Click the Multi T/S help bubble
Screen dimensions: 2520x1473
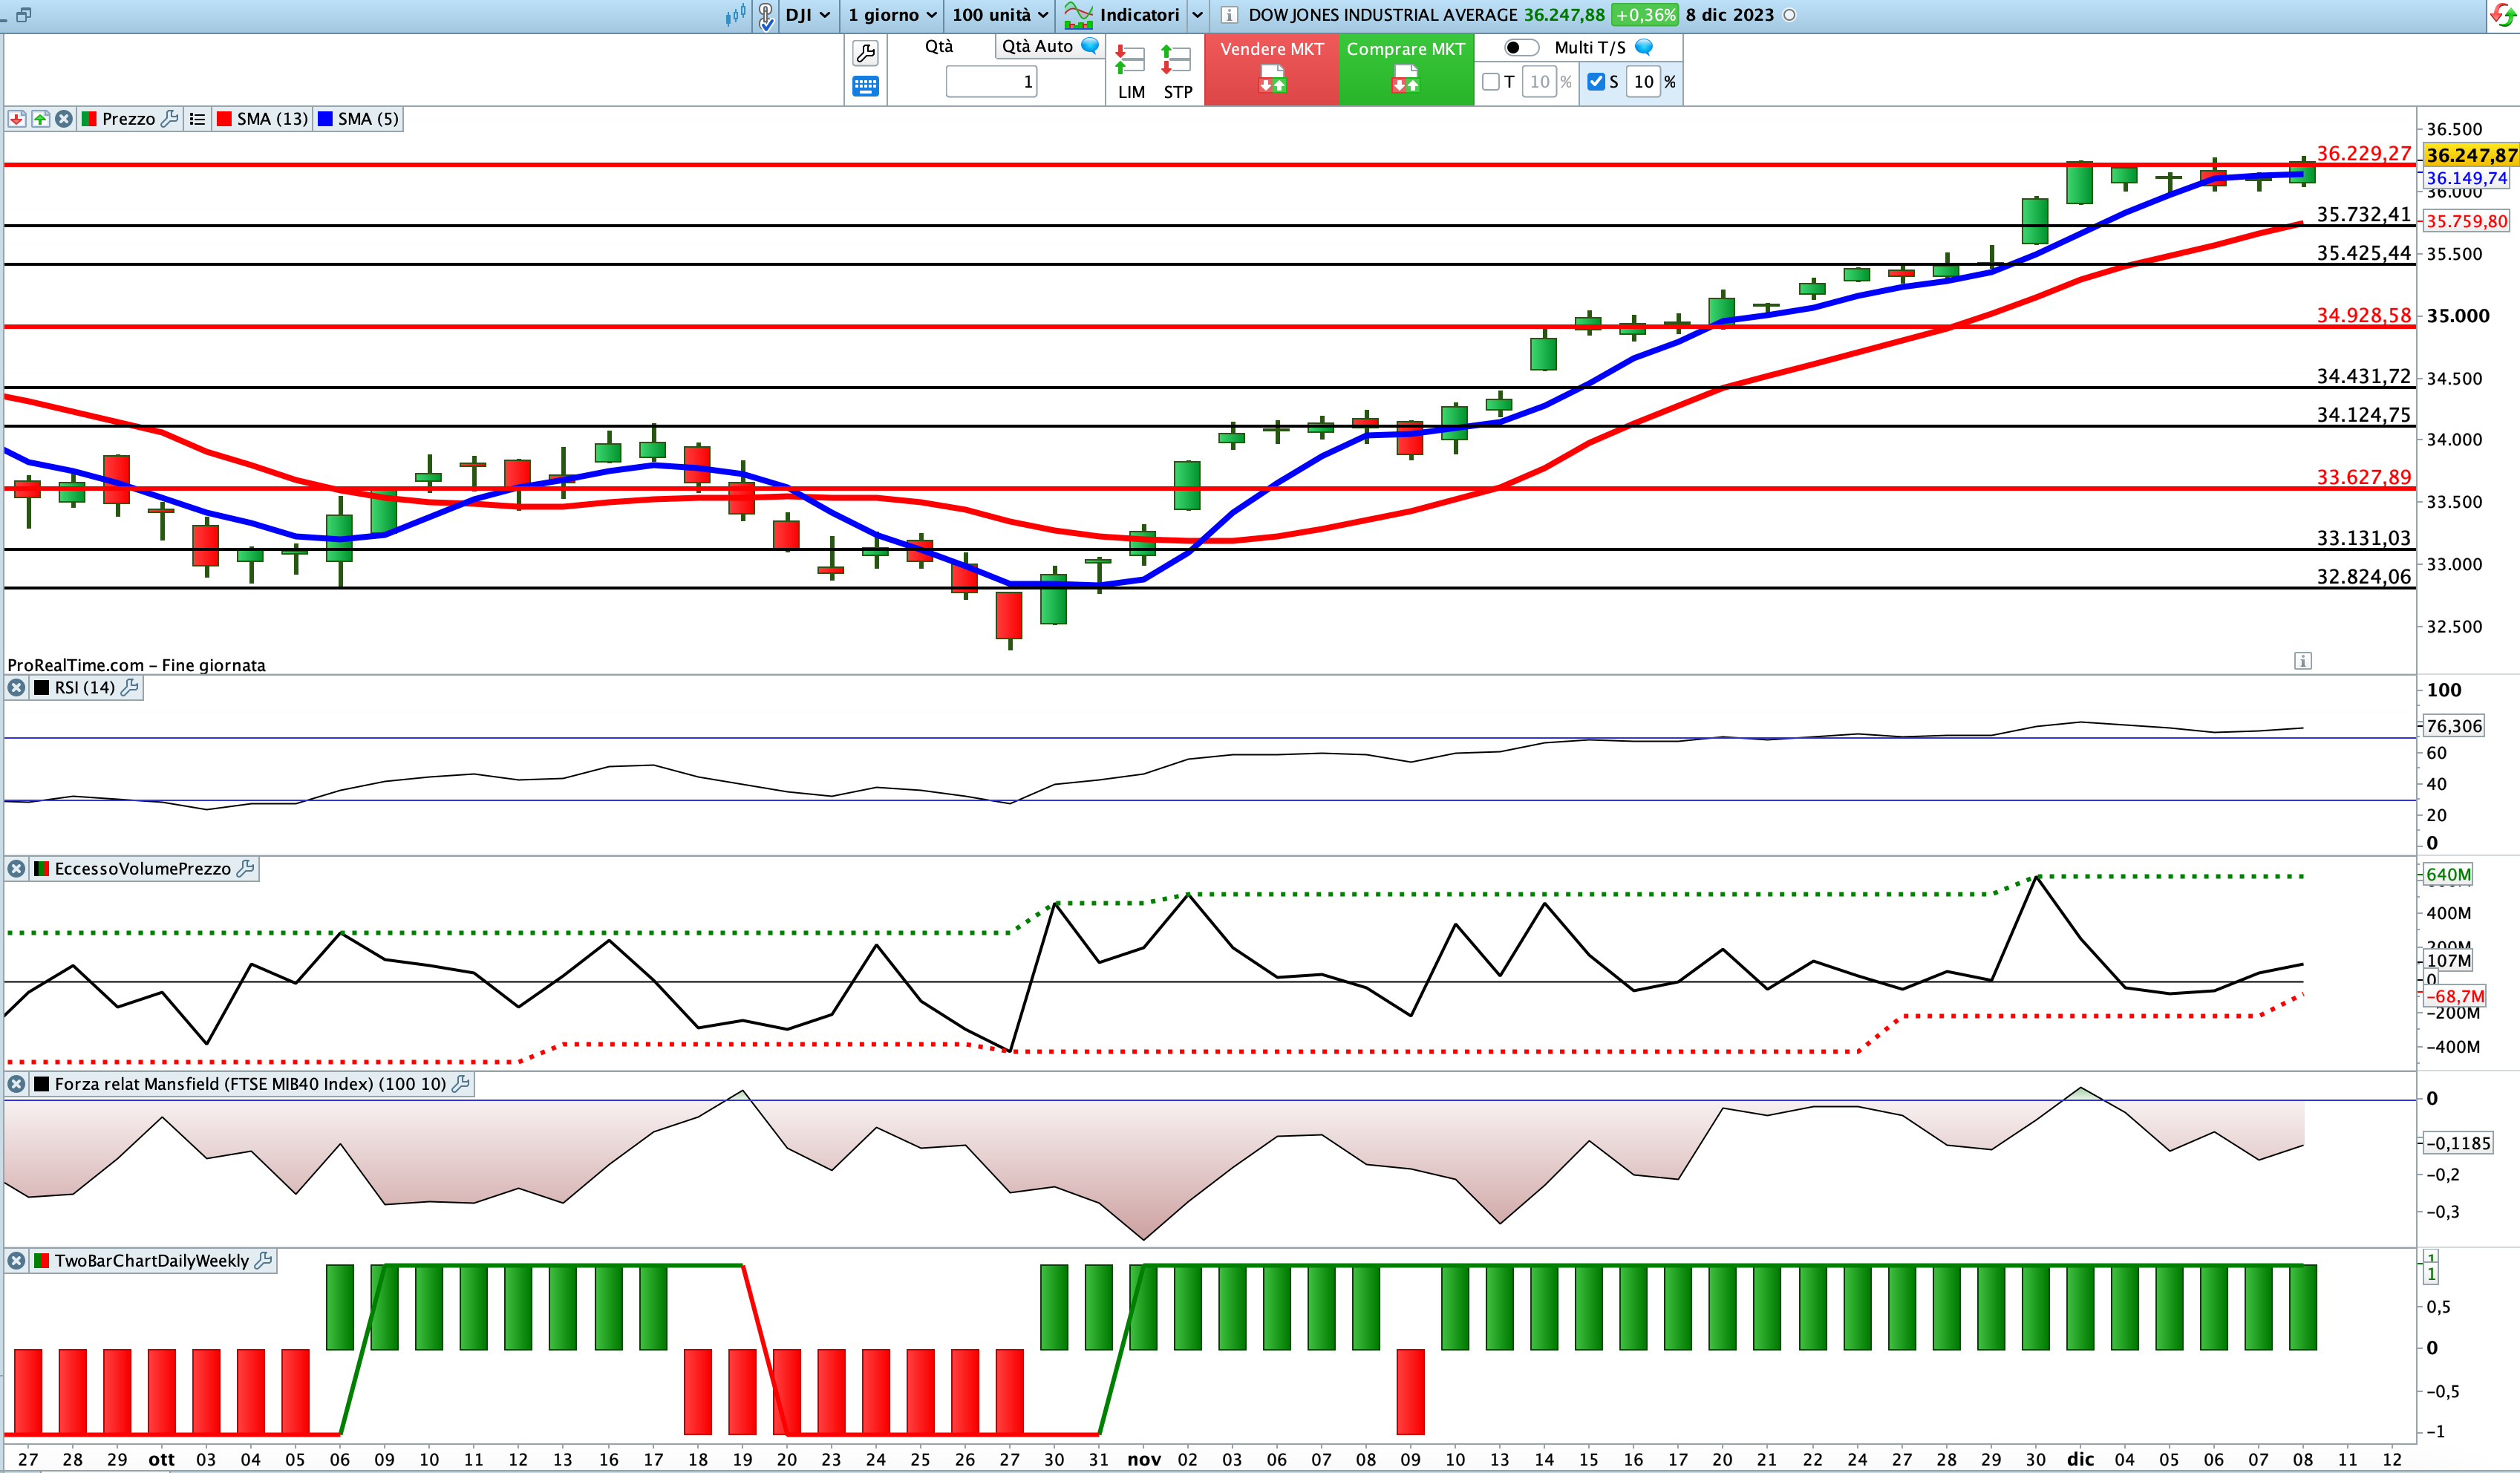coord(1644,46)
